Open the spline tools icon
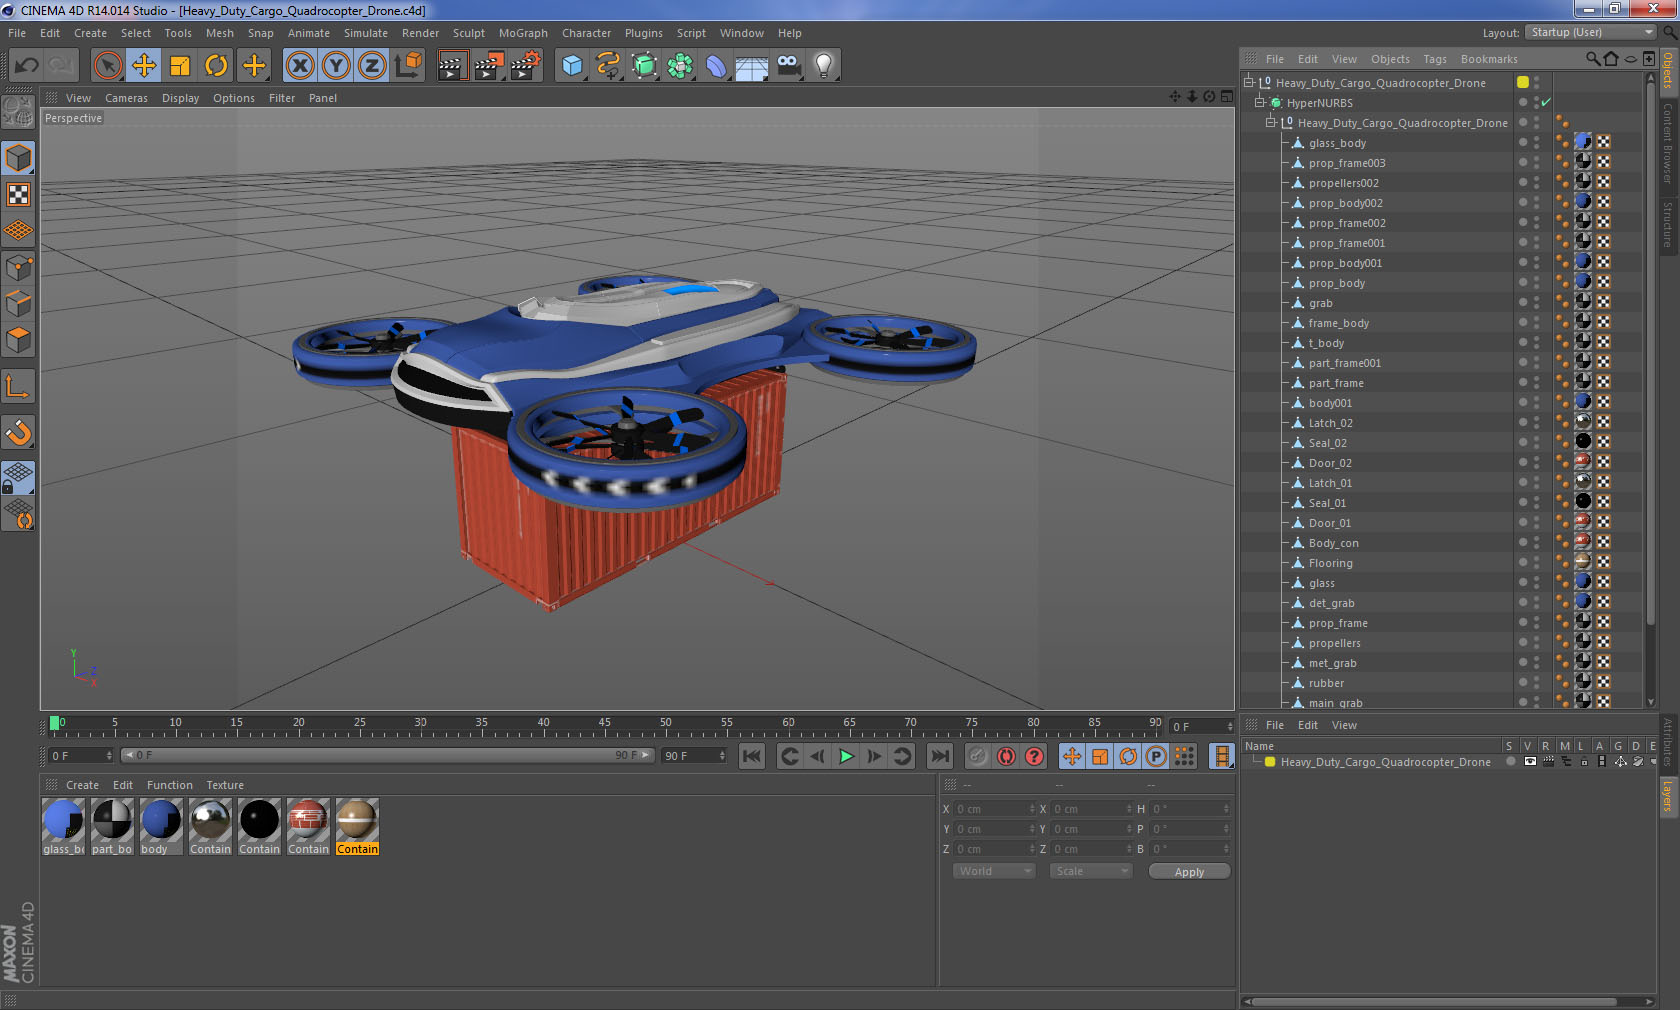The image size is (1680, 1010). [608, 66]
